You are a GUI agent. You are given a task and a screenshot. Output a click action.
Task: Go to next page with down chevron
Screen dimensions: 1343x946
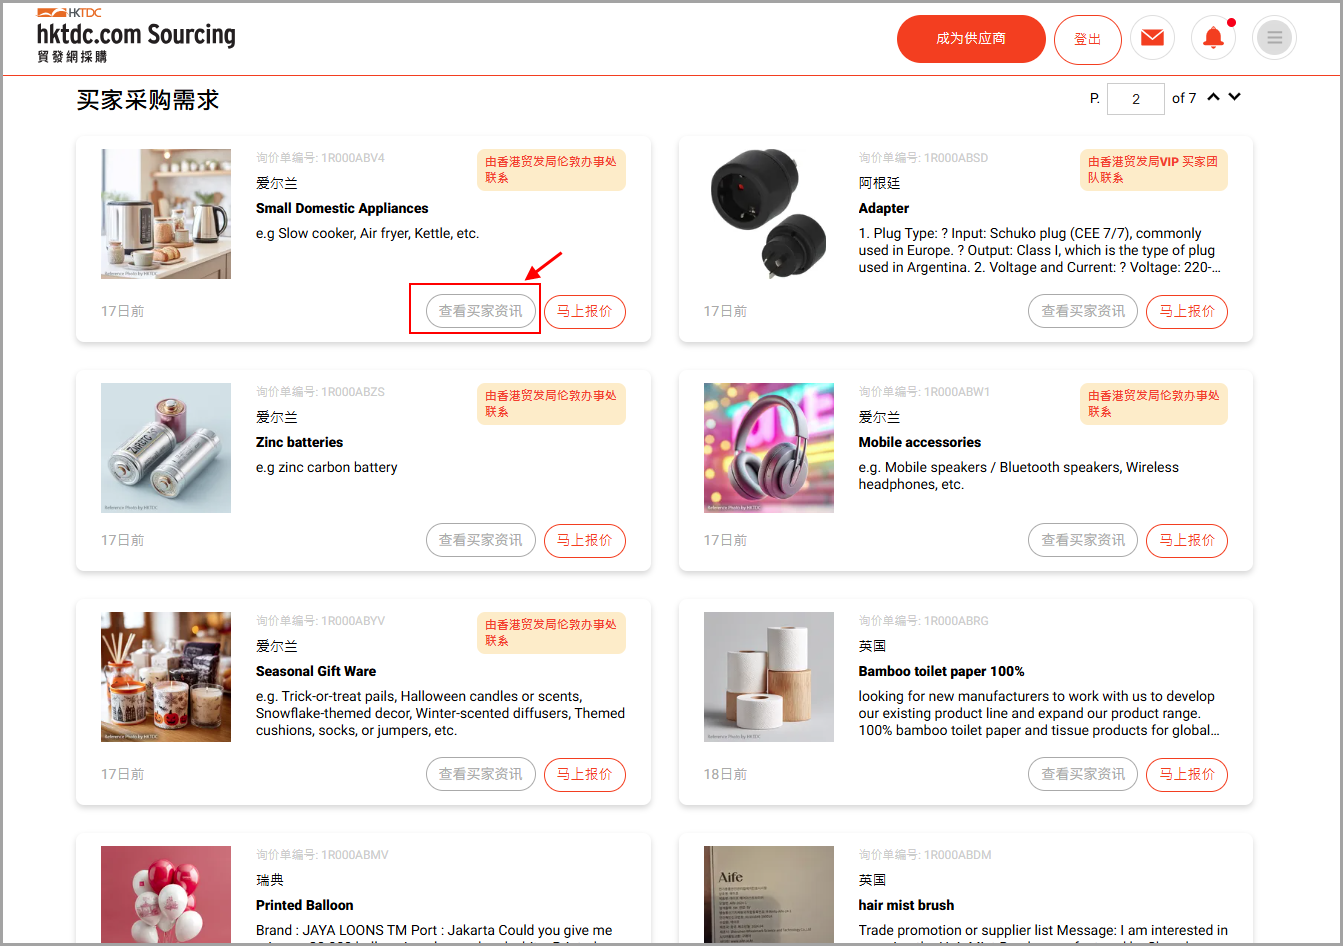pos(1235,97)
